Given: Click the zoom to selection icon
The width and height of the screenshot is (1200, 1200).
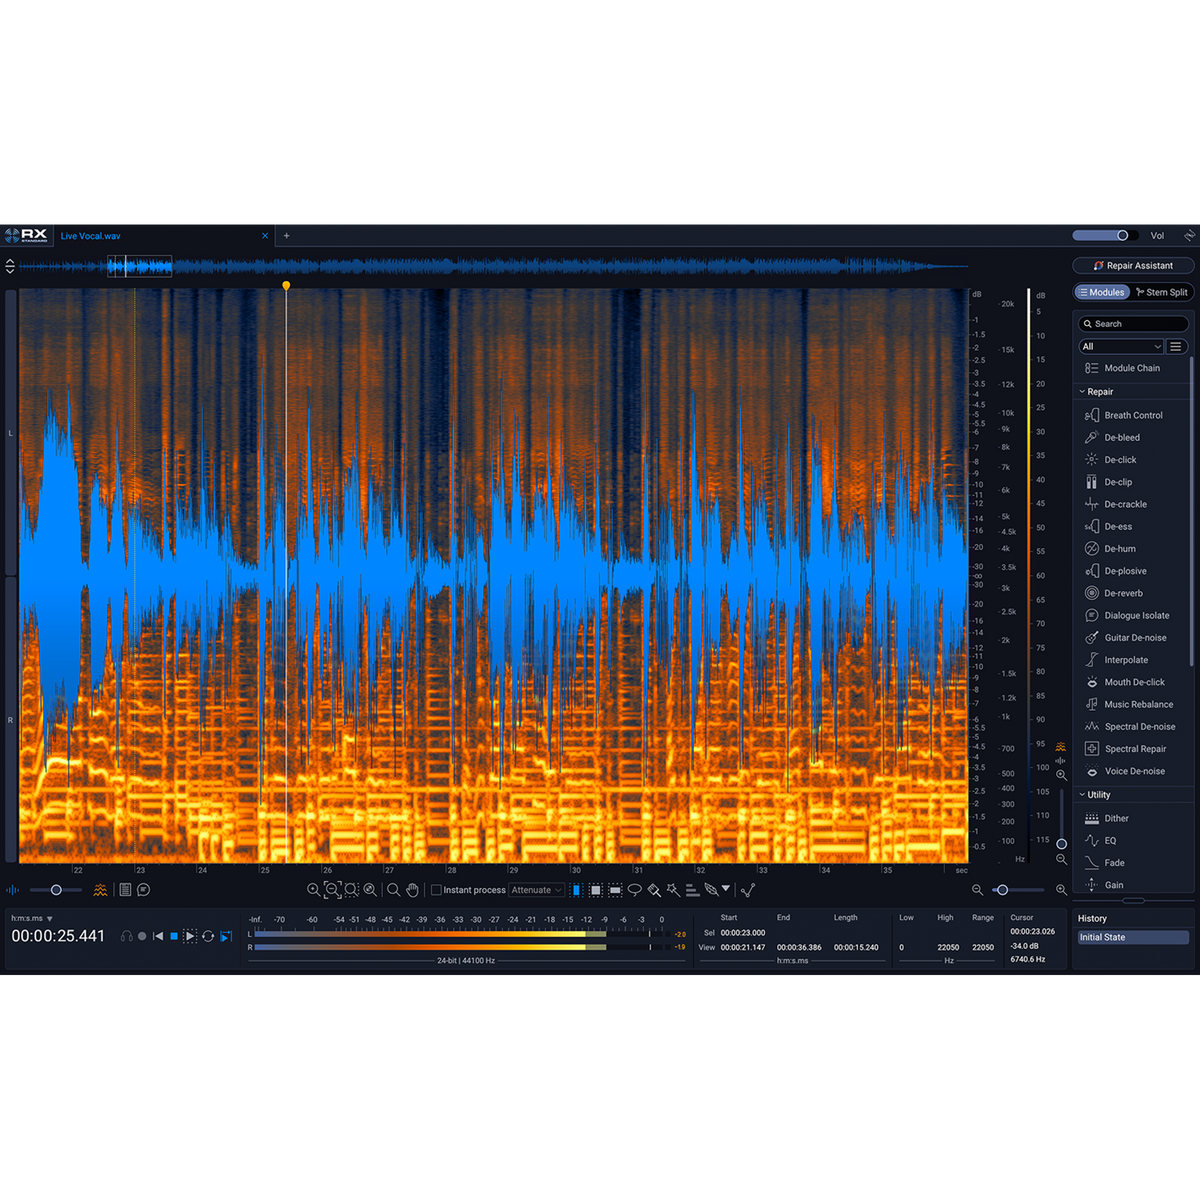Looking at the screenshot, I should point(351,890).
